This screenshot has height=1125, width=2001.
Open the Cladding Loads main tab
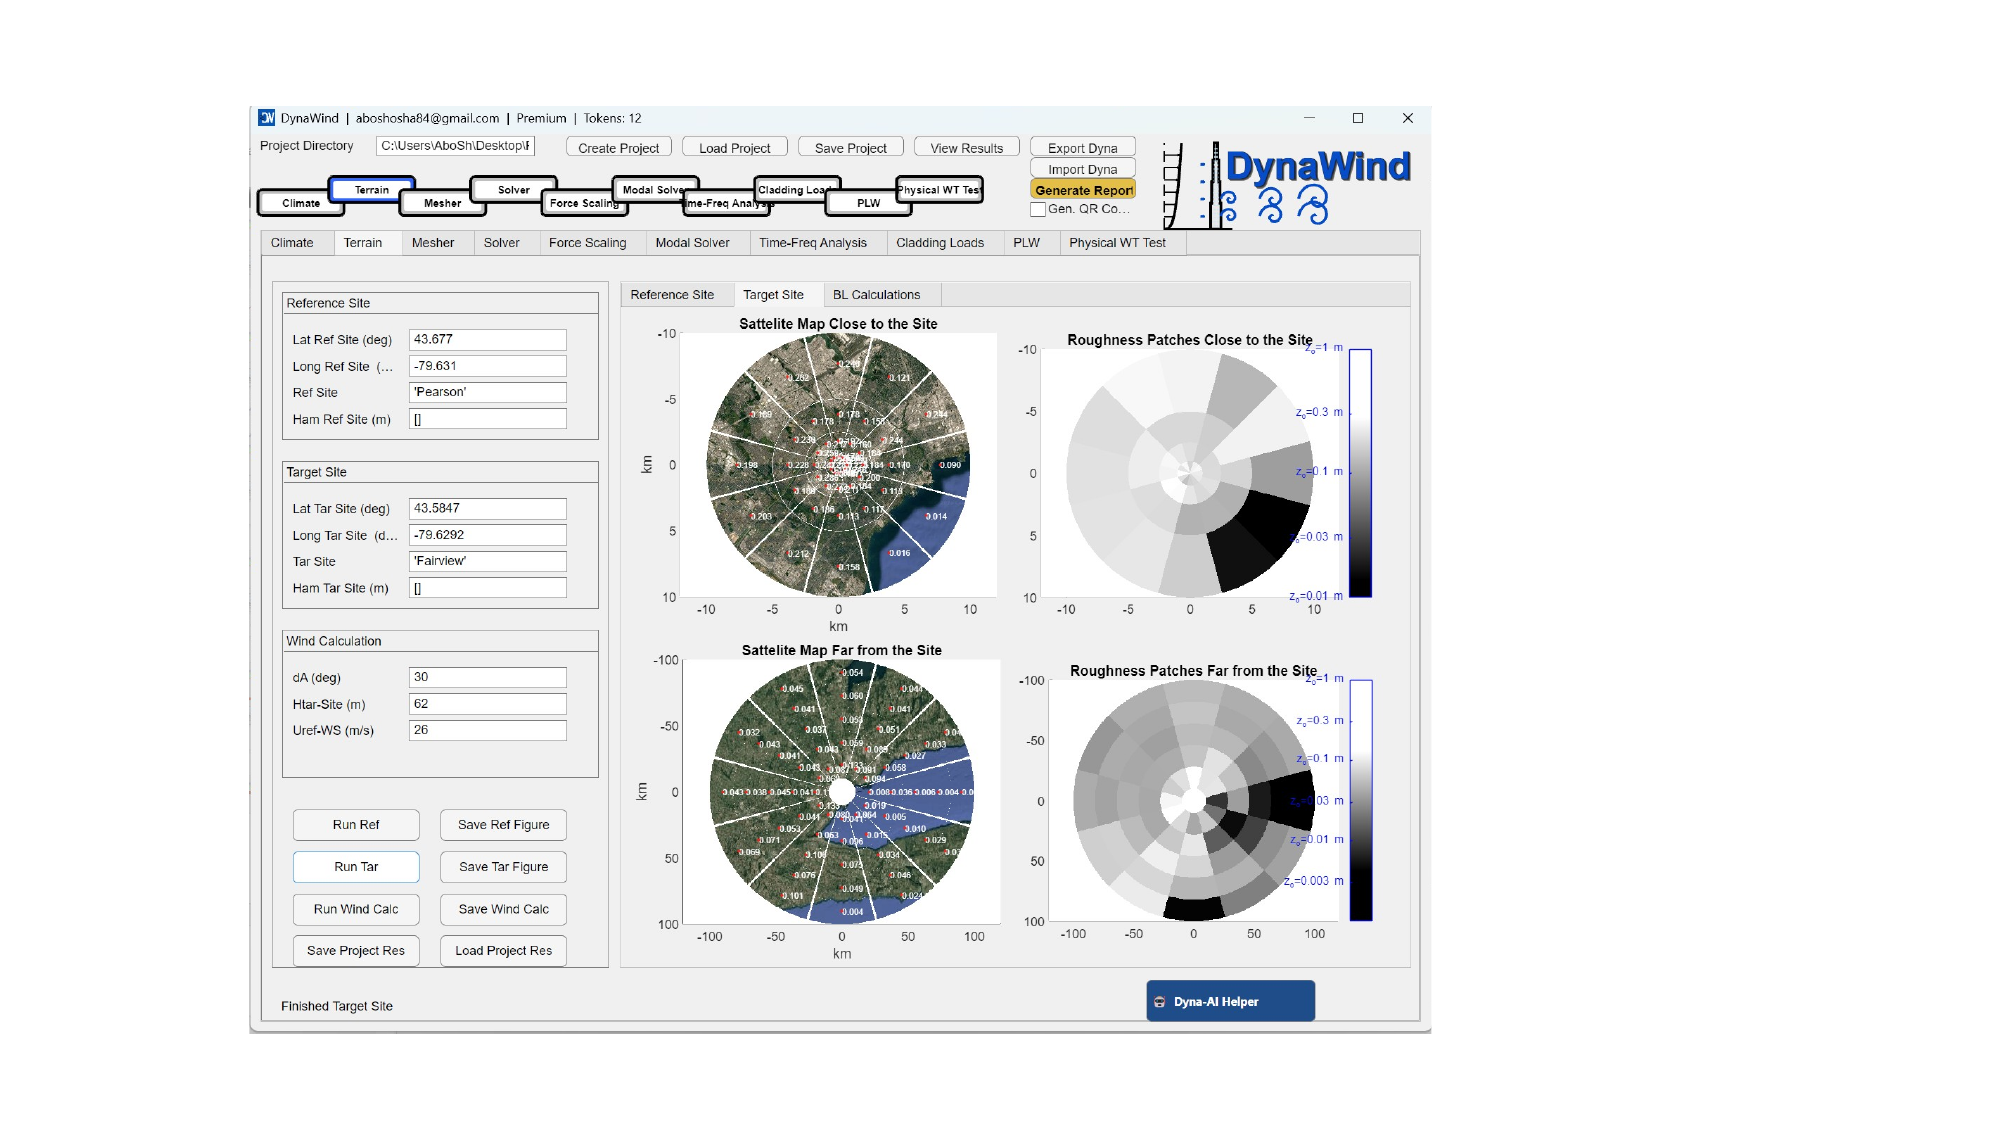939,243
